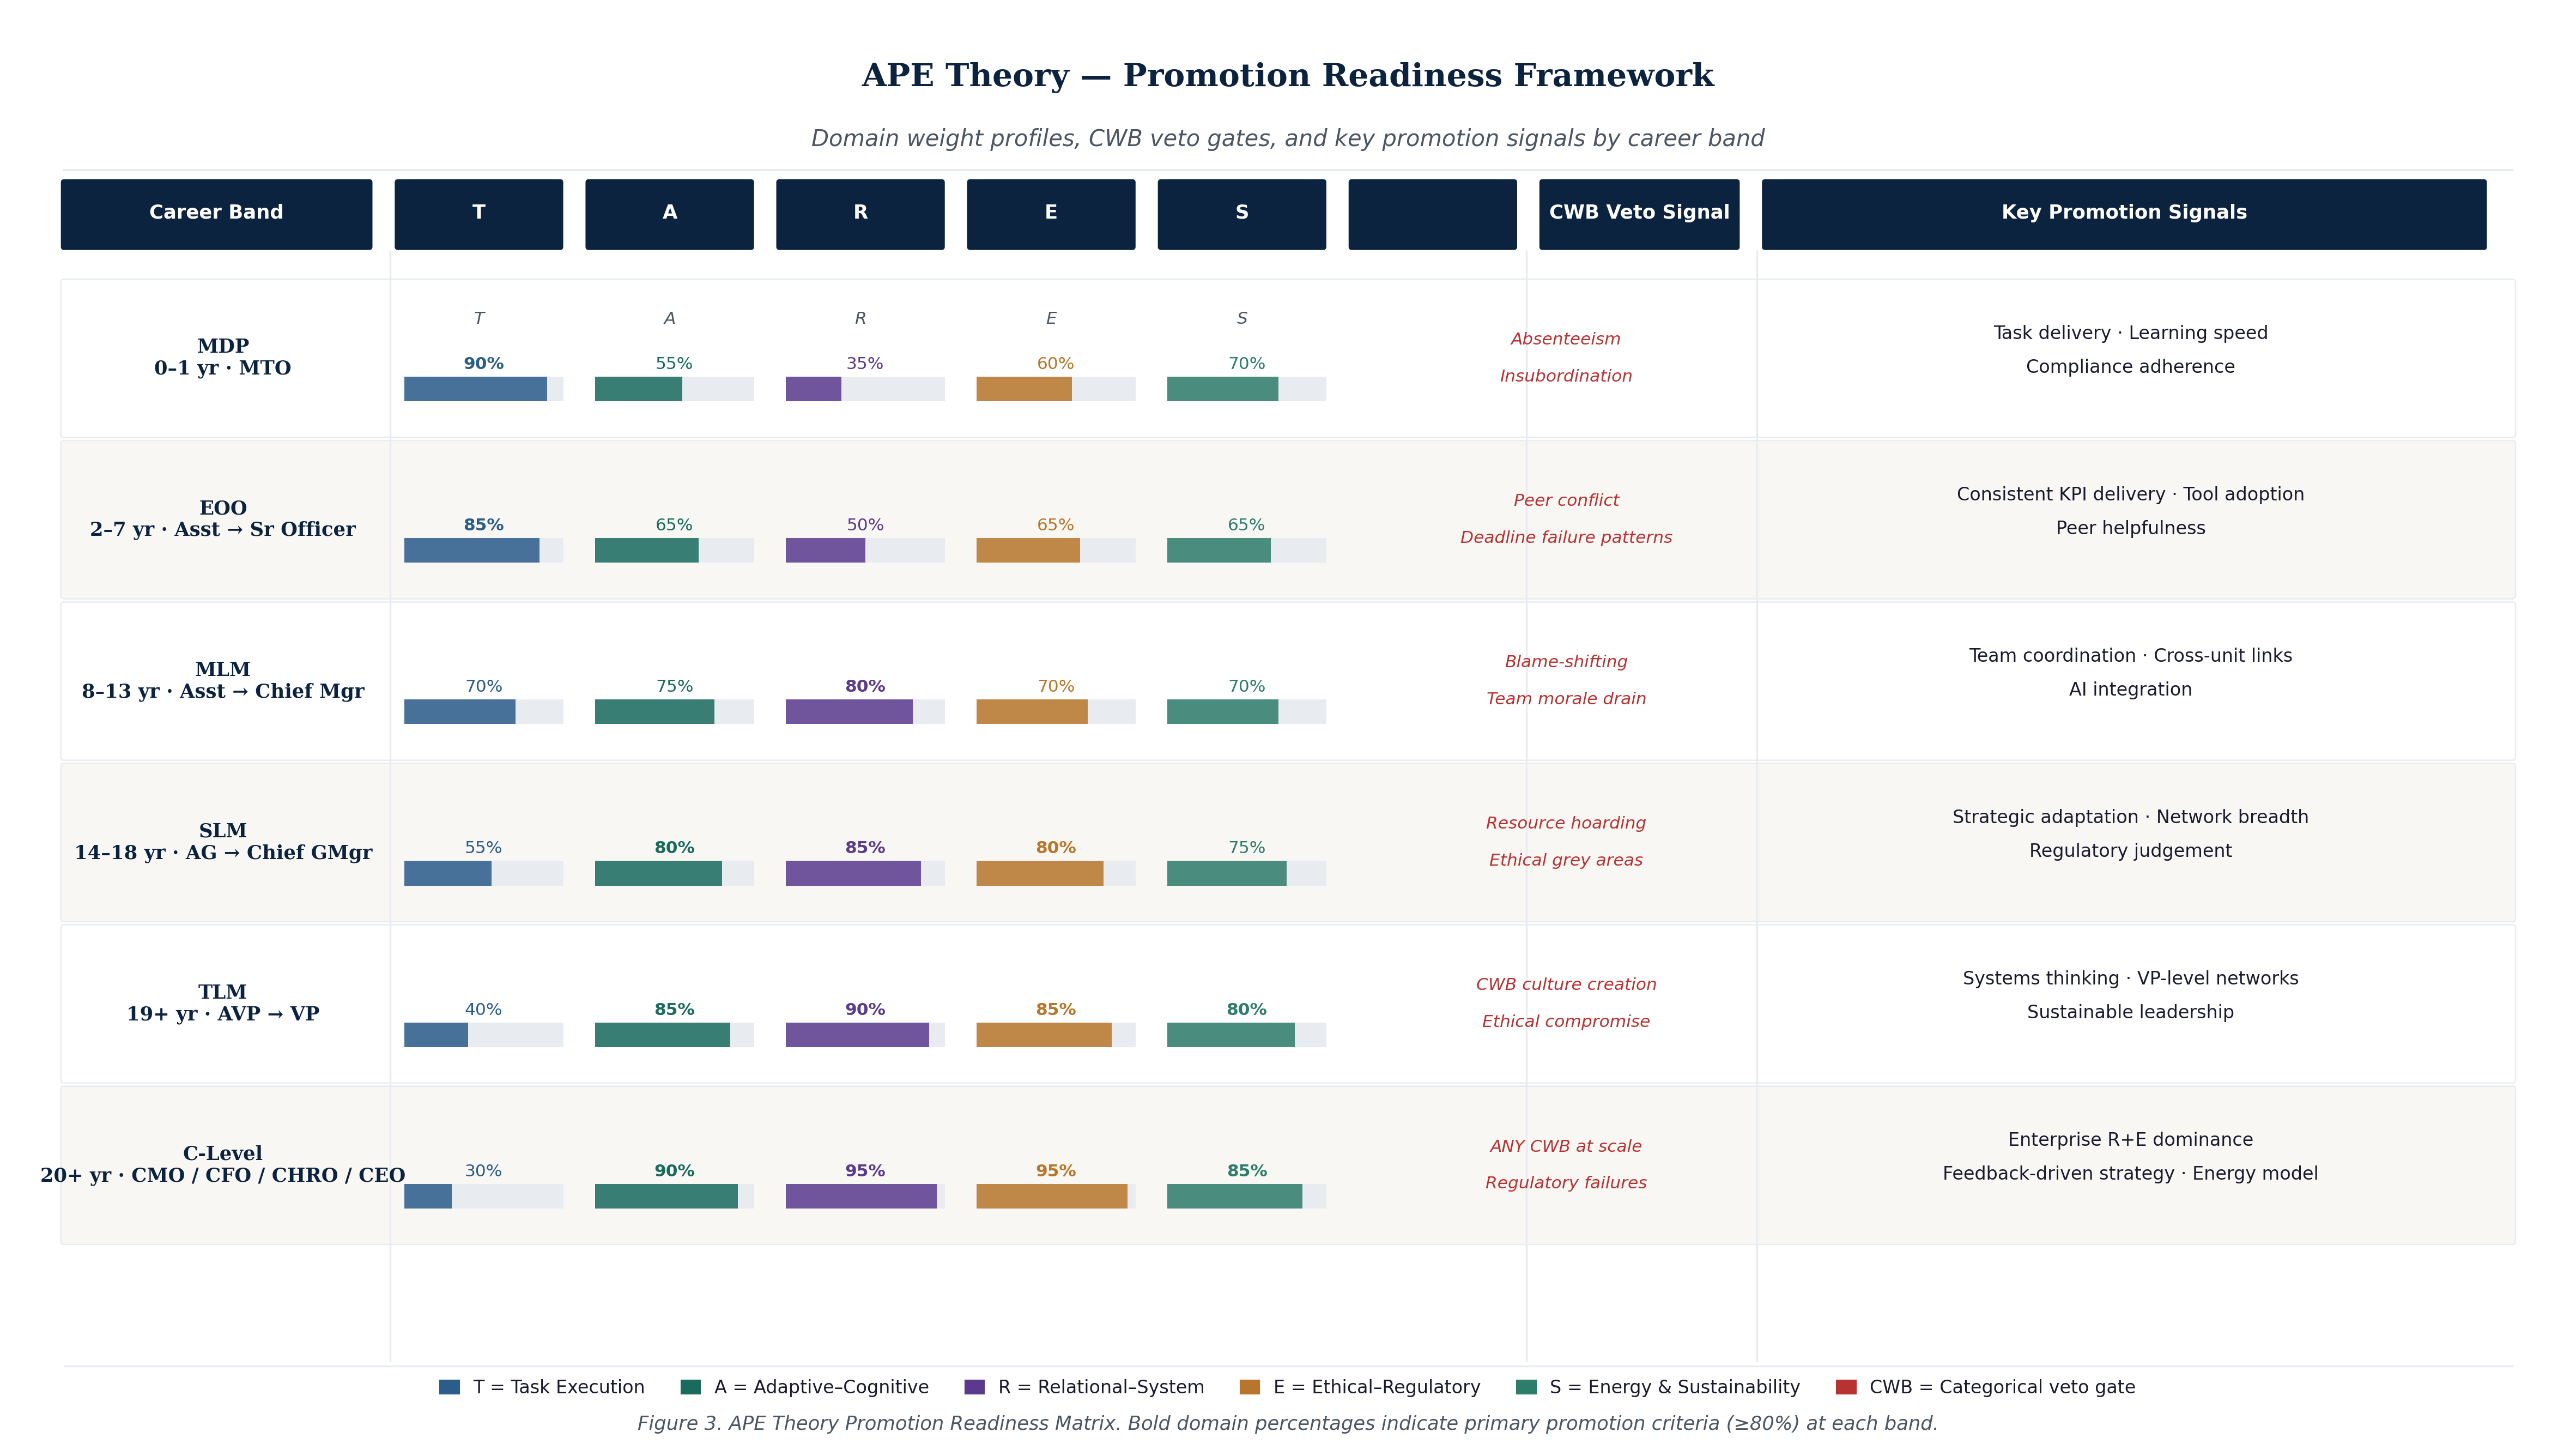
Task: Click the purple Relational–System legend swatch
Action: point(974,1387)
